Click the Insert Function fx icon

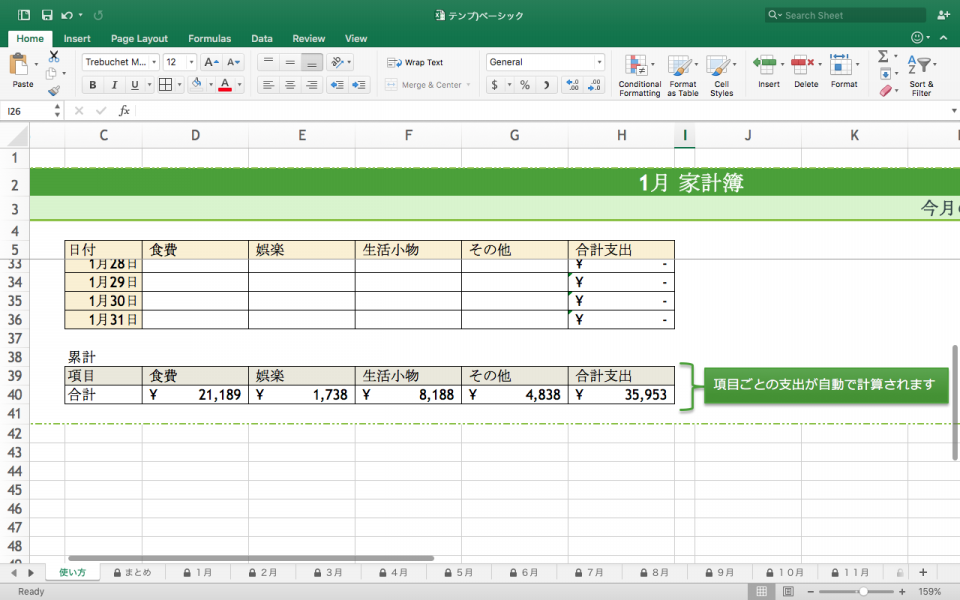[124, 111]
